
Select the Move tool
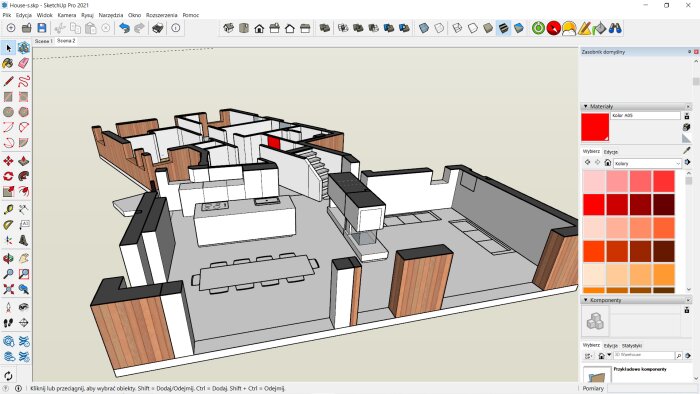point(8,161)
